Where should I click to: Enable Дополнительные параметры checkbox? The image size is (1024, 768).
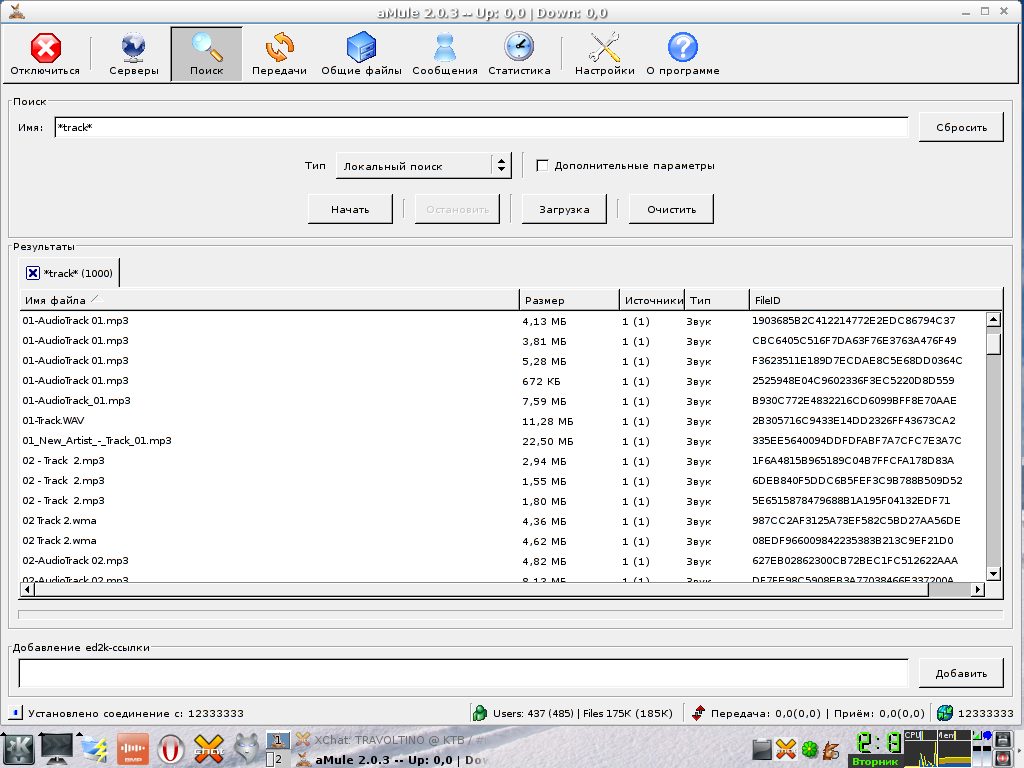tap(543, 166)
